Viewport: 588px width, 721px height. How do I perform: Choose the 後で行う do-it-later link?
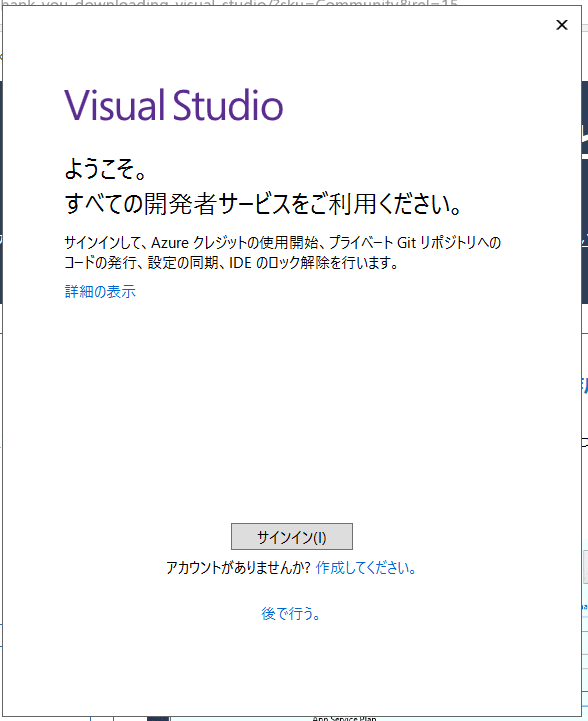click(291, 613)
